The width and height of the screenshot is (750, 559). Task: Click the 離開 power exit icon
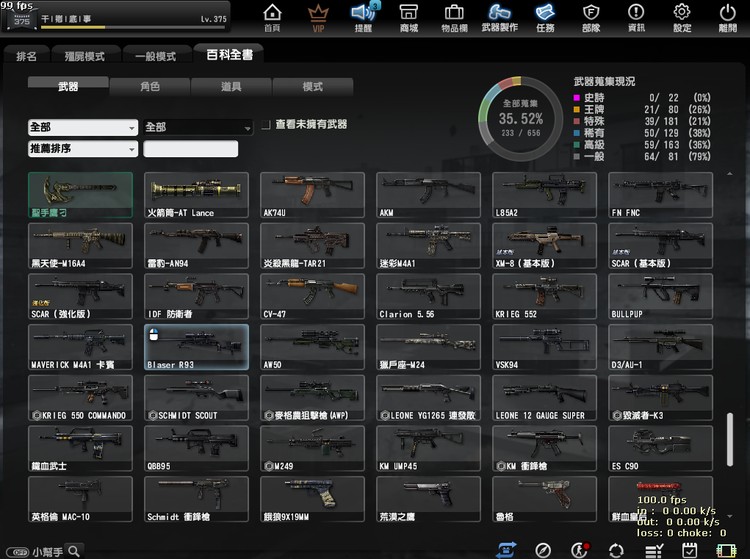(x=728, y=18)
